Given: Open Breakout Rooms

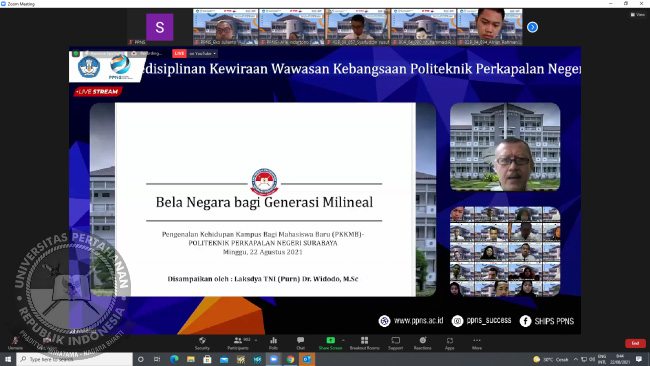Looking at the screenshot, I should pyautogui.click(x=364, y=343).
